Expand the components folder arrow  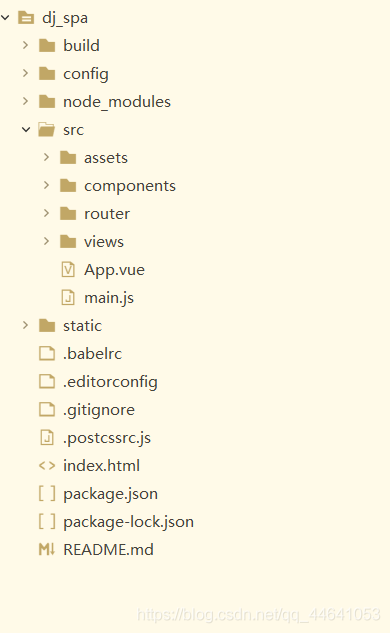[46, 185]
